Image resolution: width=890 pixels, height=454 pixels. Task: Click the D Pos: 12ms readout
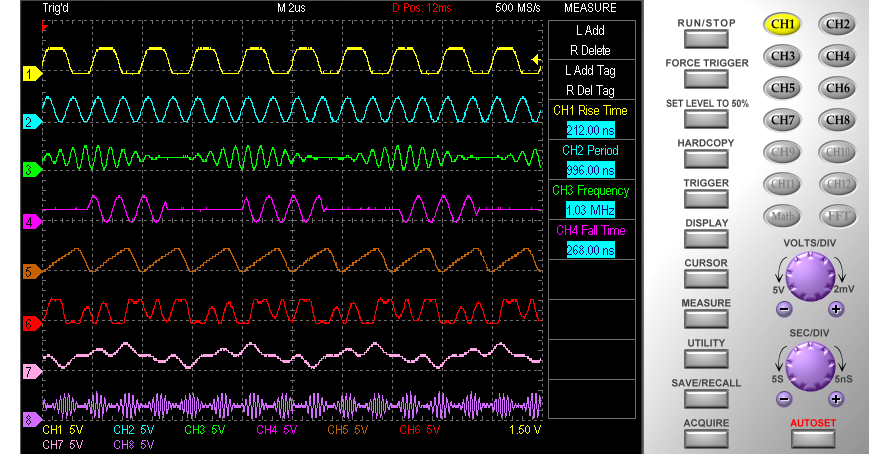422,8
